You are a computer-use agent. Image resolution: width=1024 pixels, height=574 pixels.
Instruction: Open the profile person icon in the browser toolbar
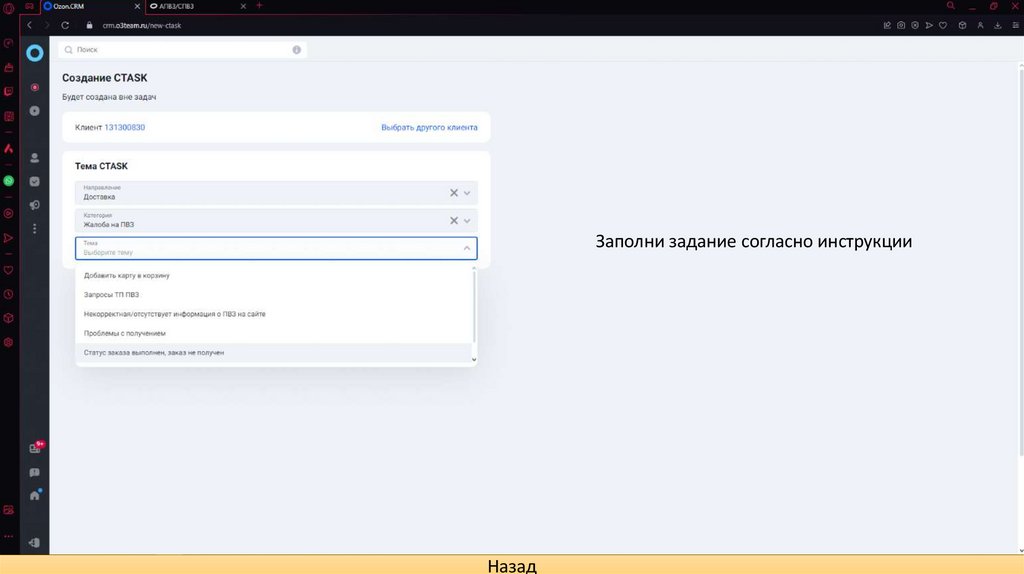980,25
